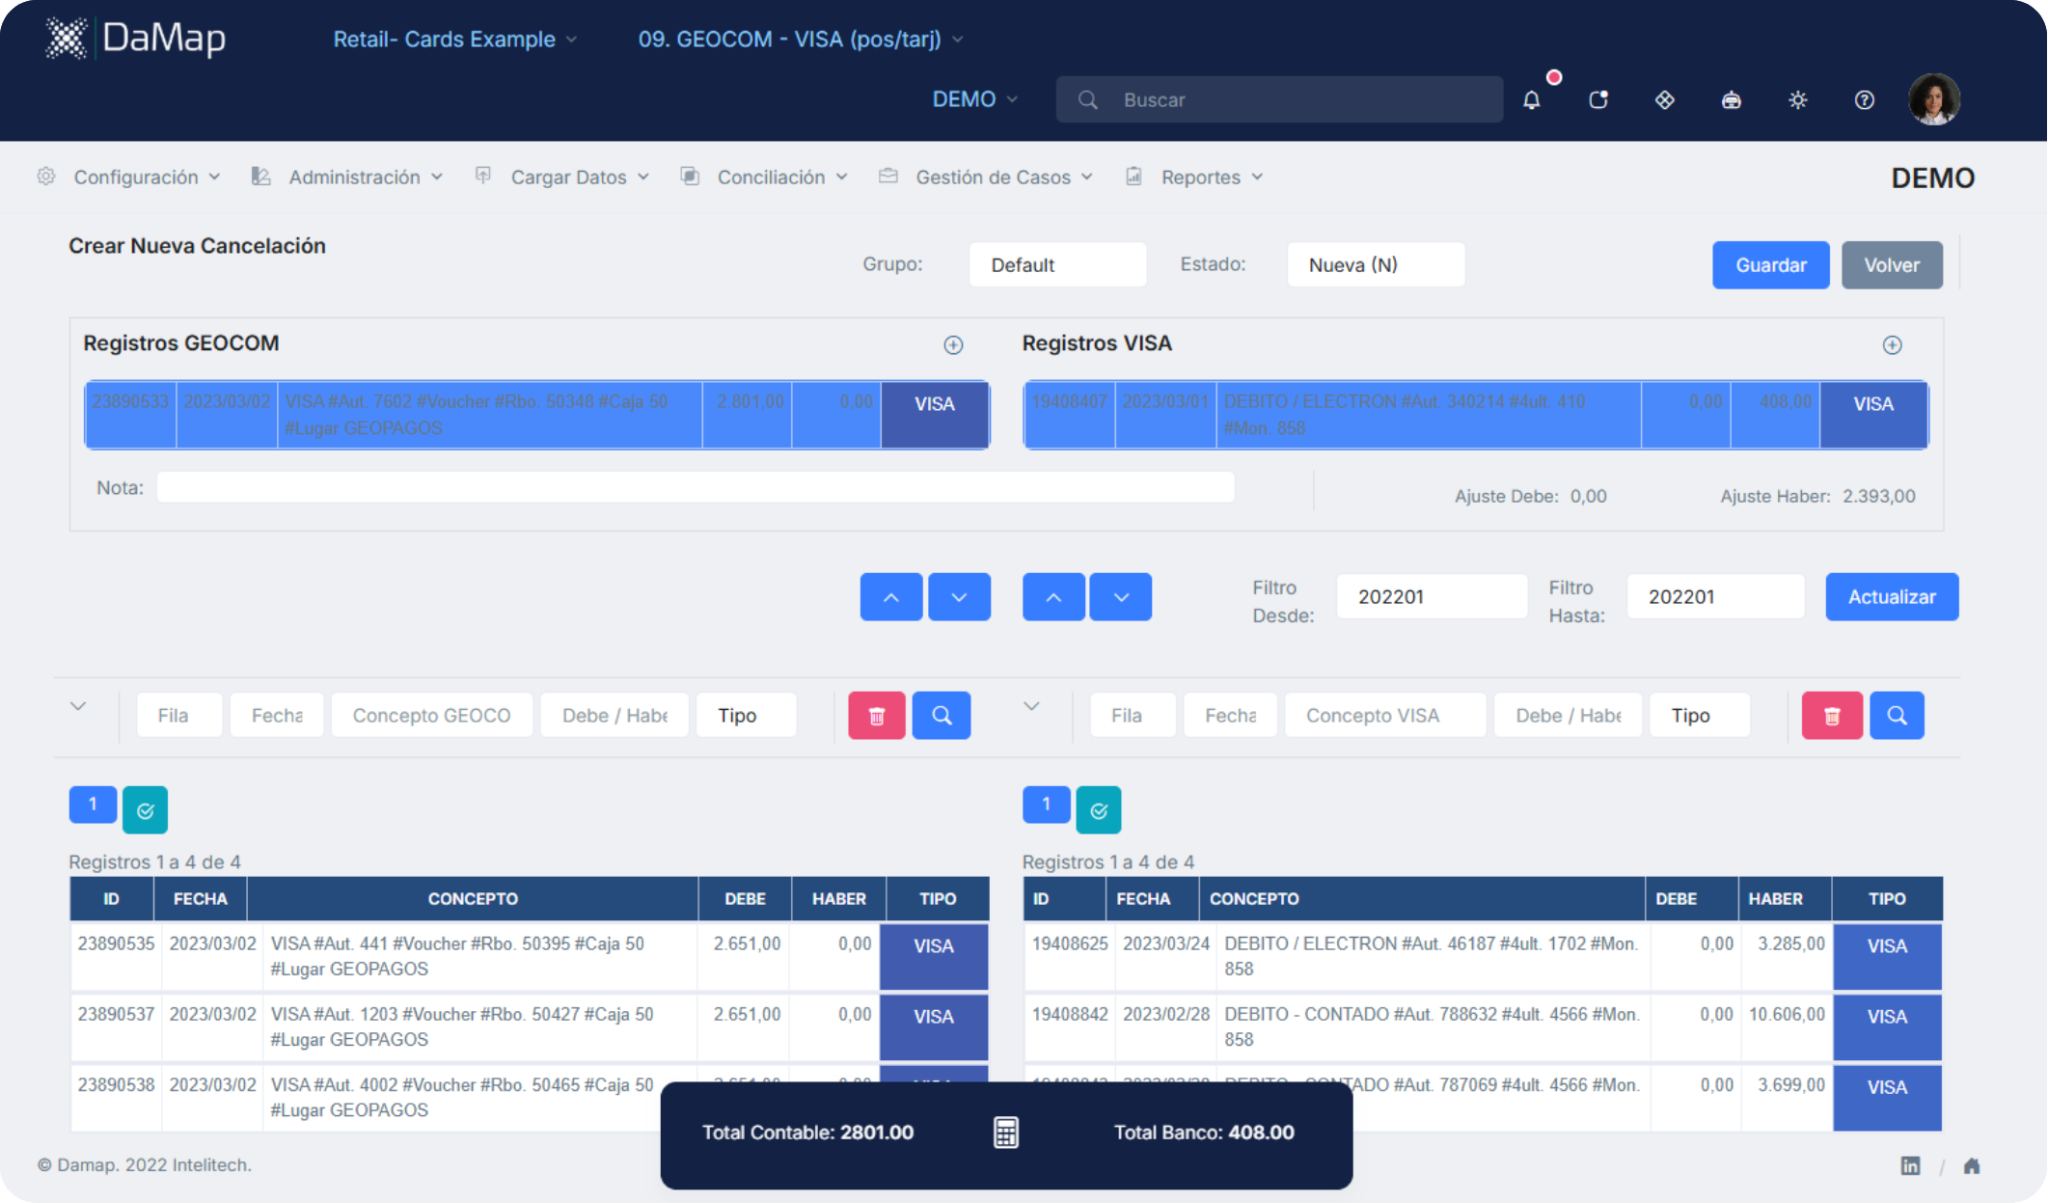Open the Grupo Default dropdown
Viewport: 2048px width, 1203px height.
[1057, 265]
